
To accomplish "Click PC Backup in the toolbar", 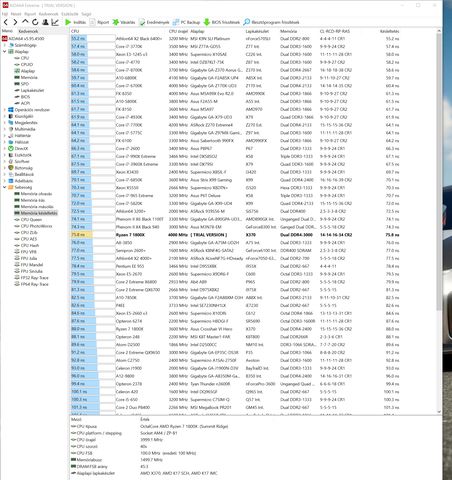I will [186, 22].
